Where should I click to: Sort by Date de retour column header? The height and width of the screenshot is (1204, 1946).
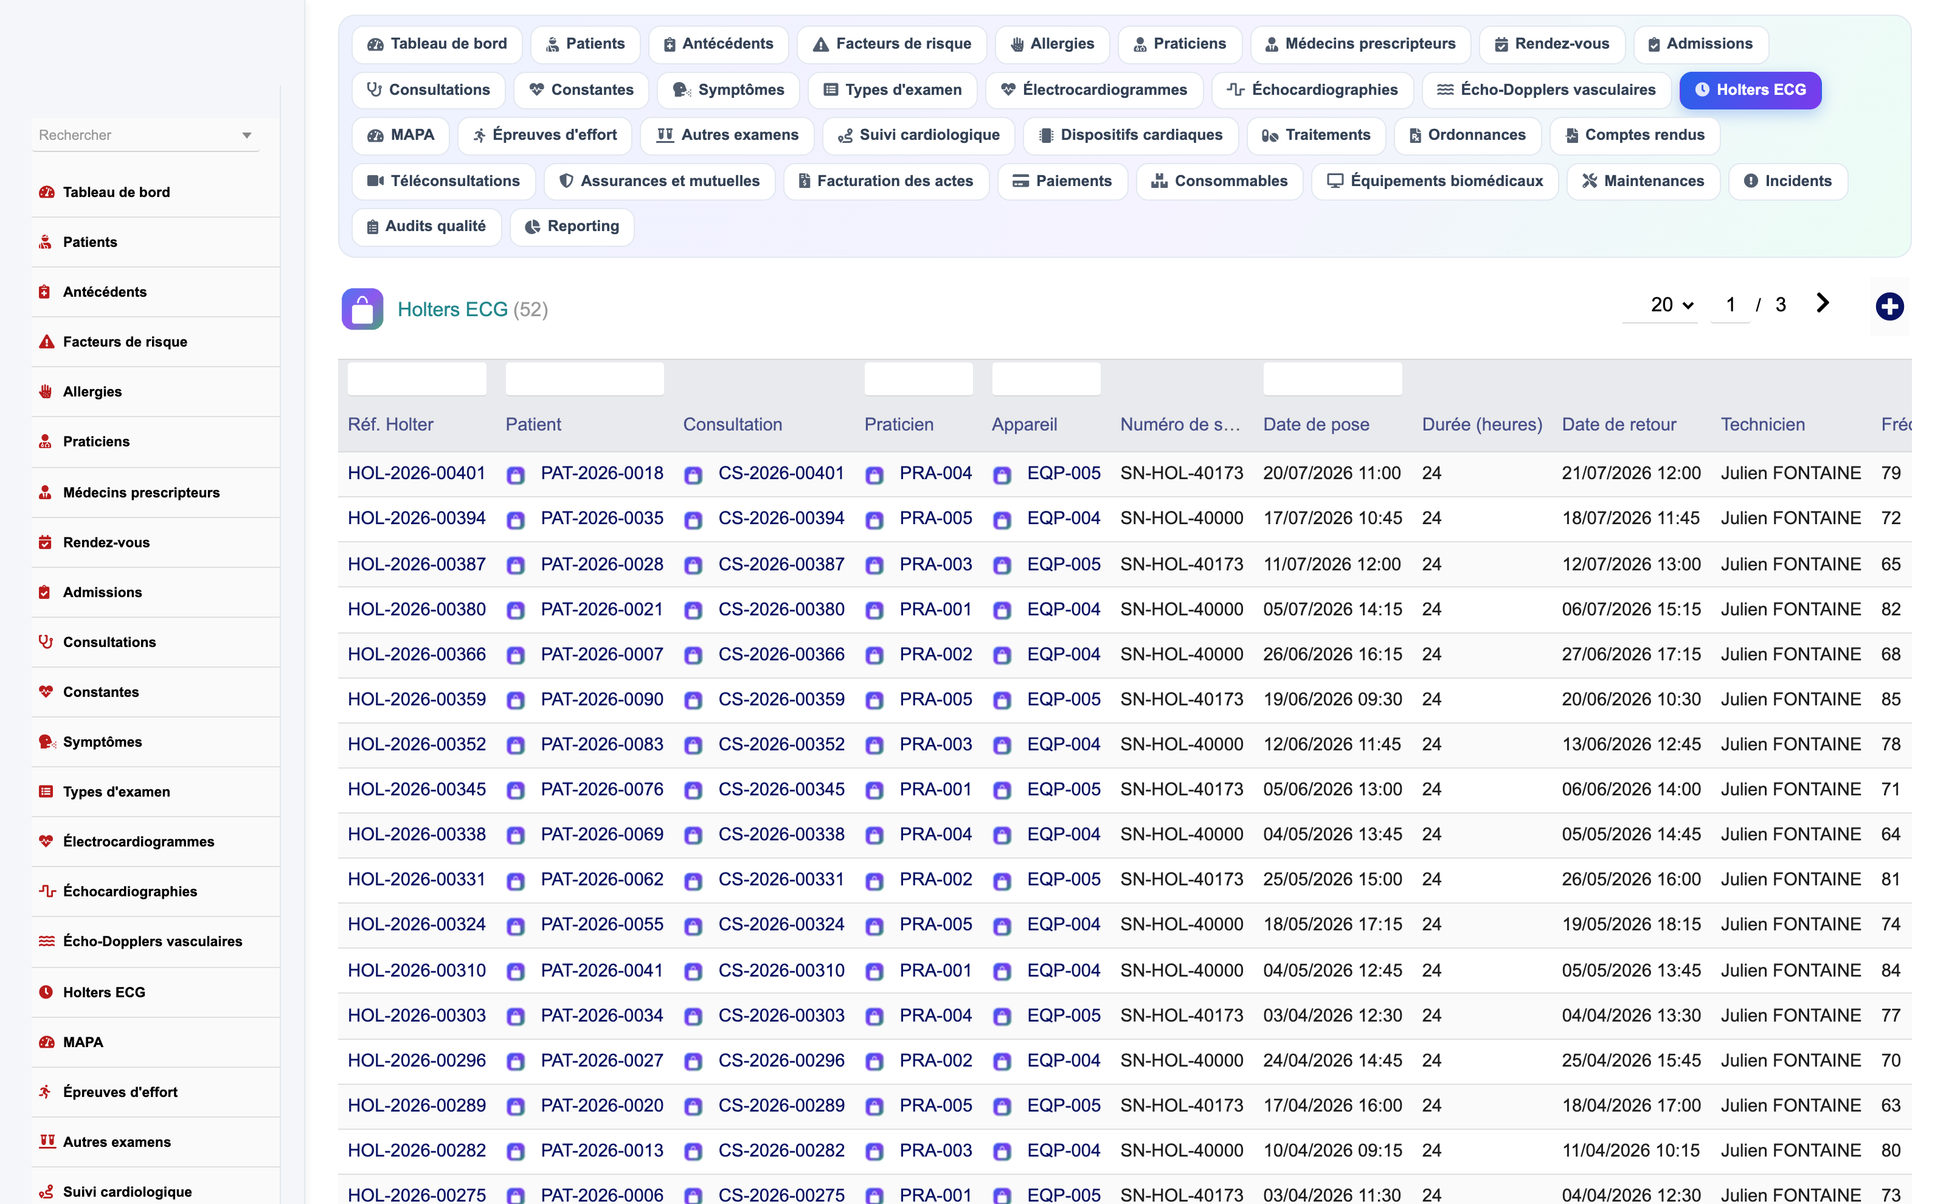(1618, 424)
